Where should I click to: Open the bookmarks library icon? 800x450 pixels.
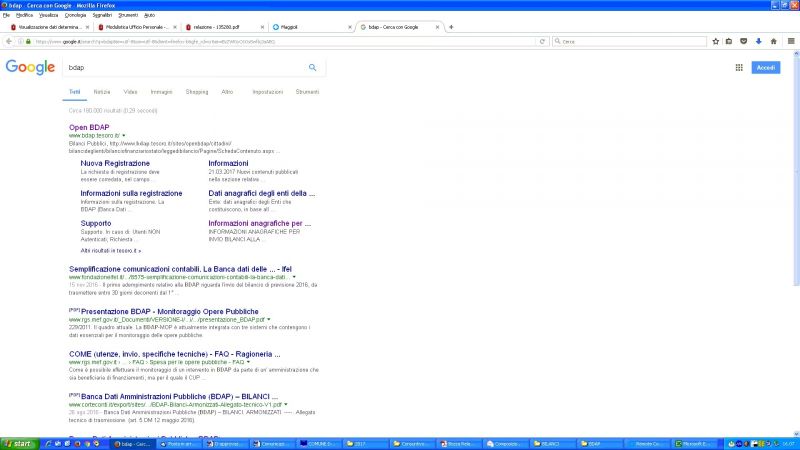coord(729,41)
